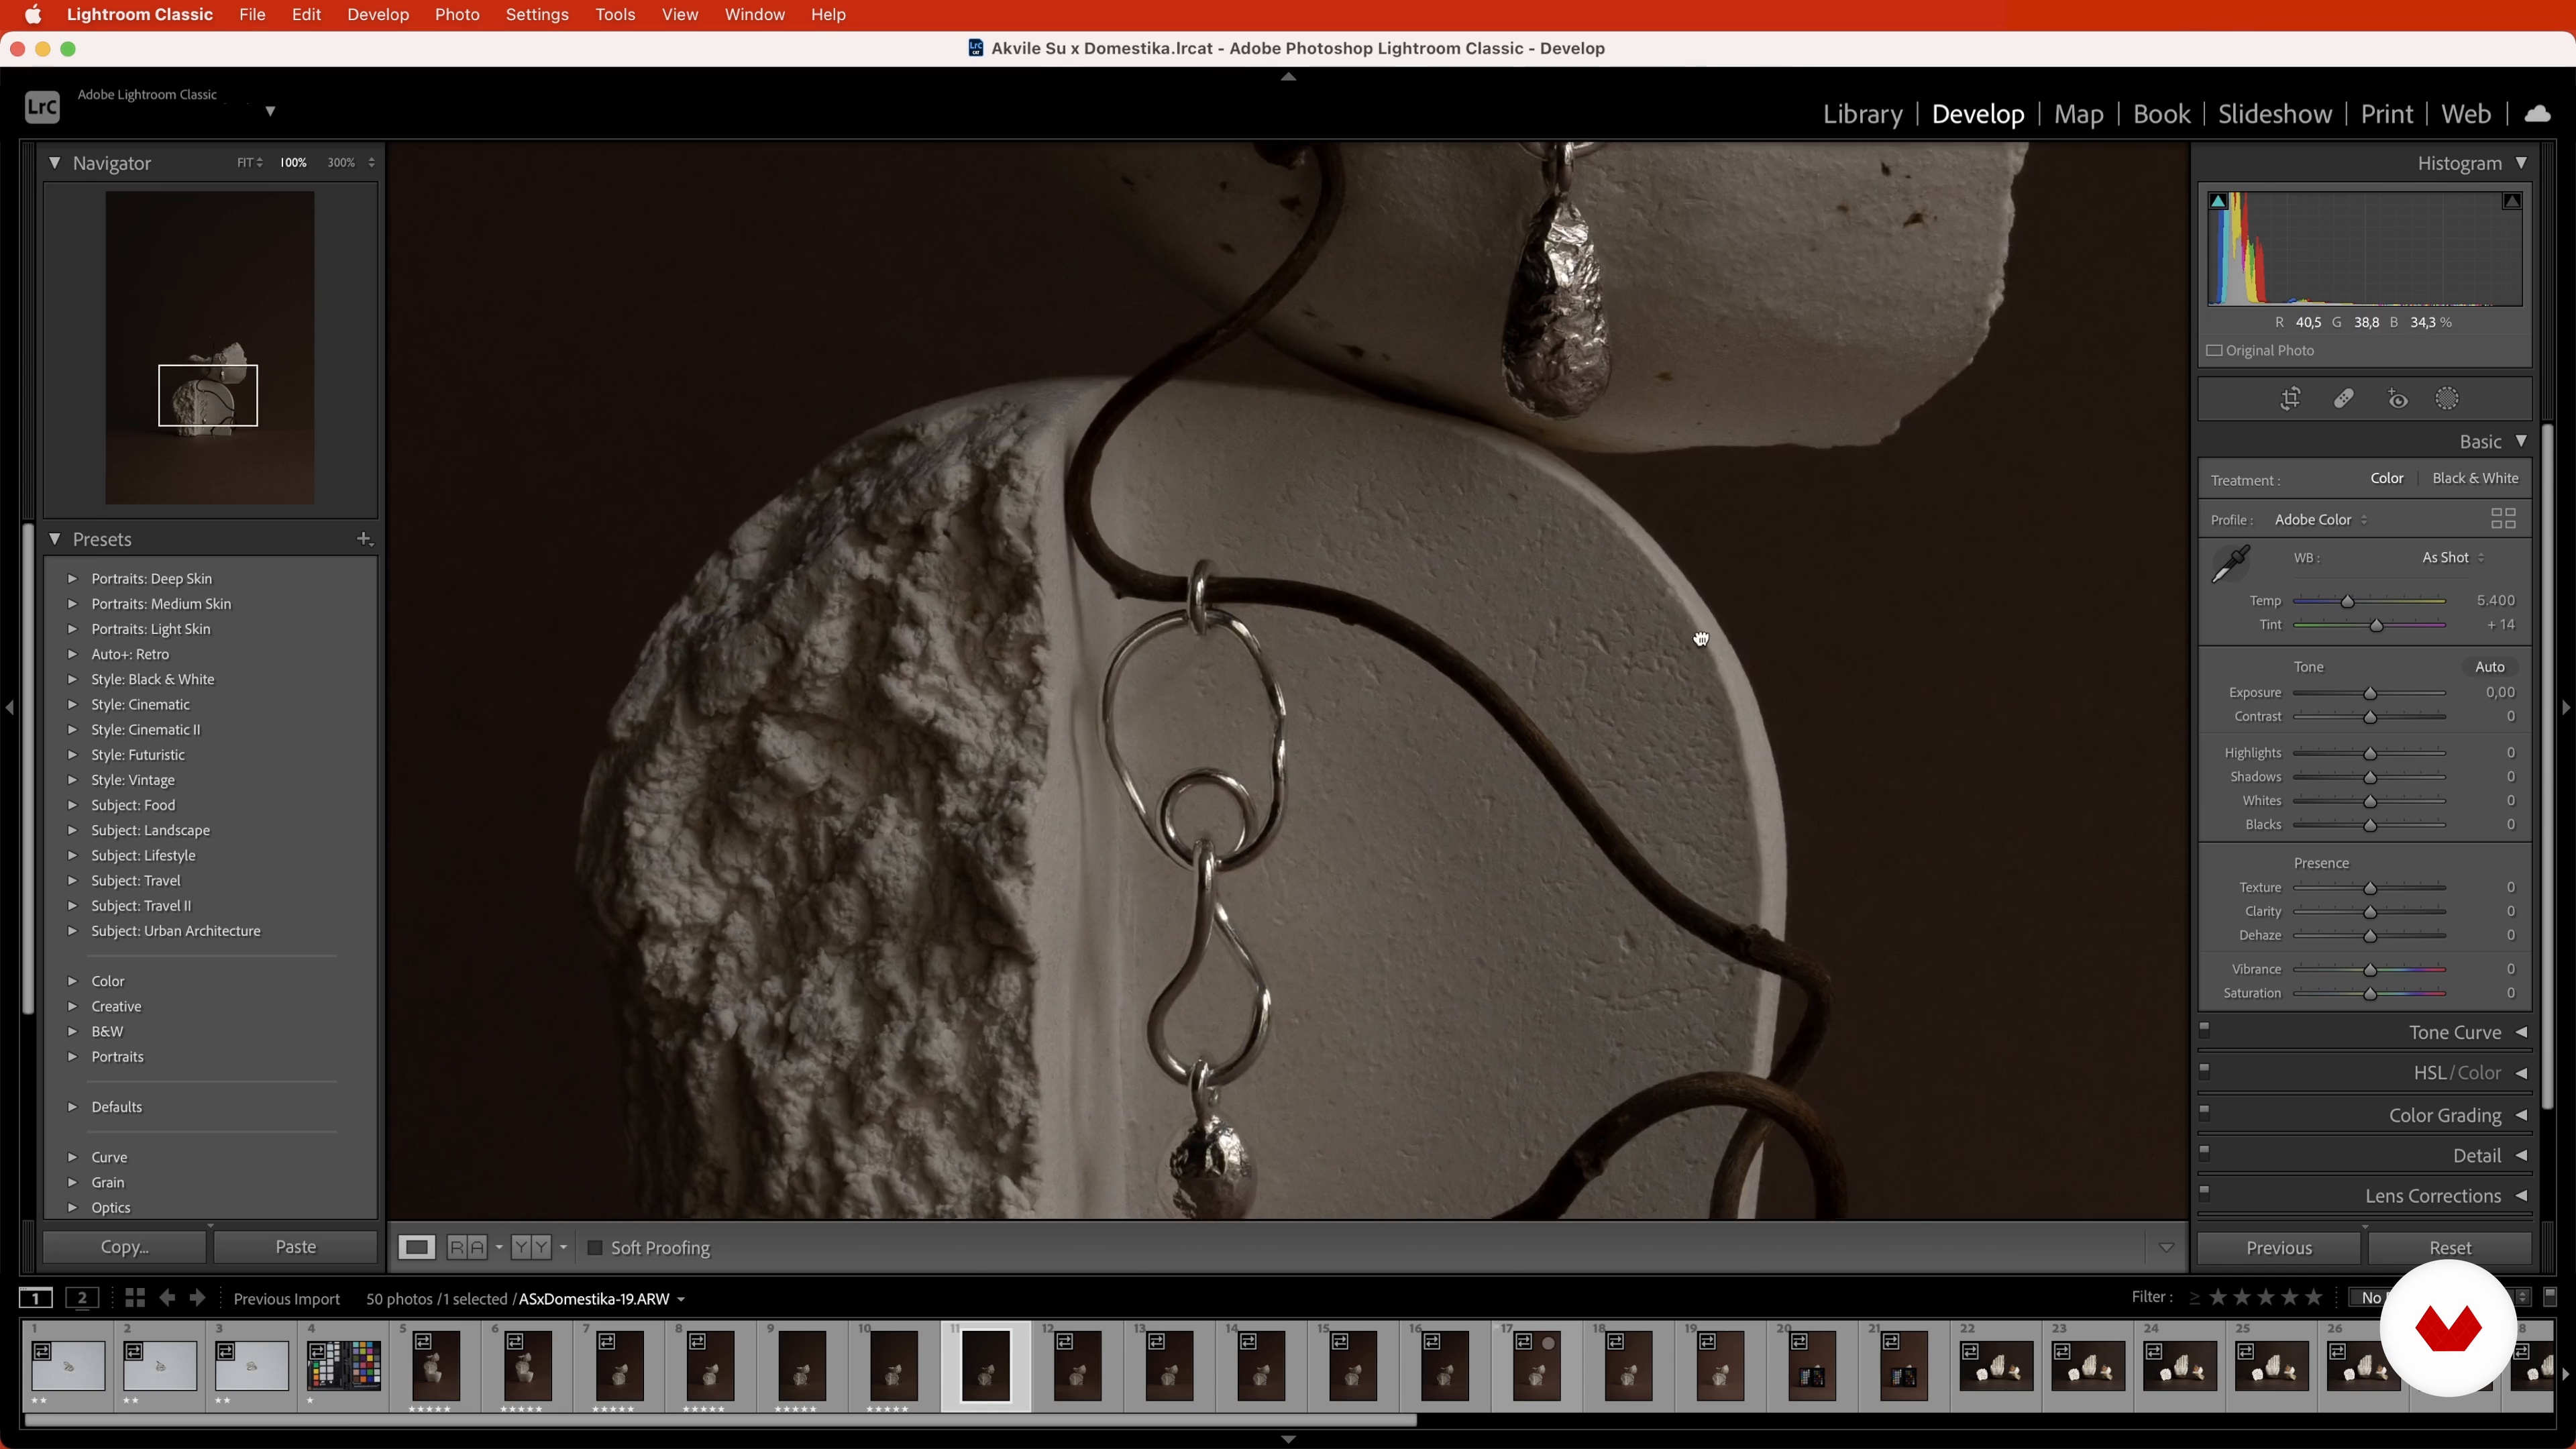This screenshot has width=2576, height=1449.
Task: Expand the Style: Cinematic II preset group
Action: click(72, 730)
